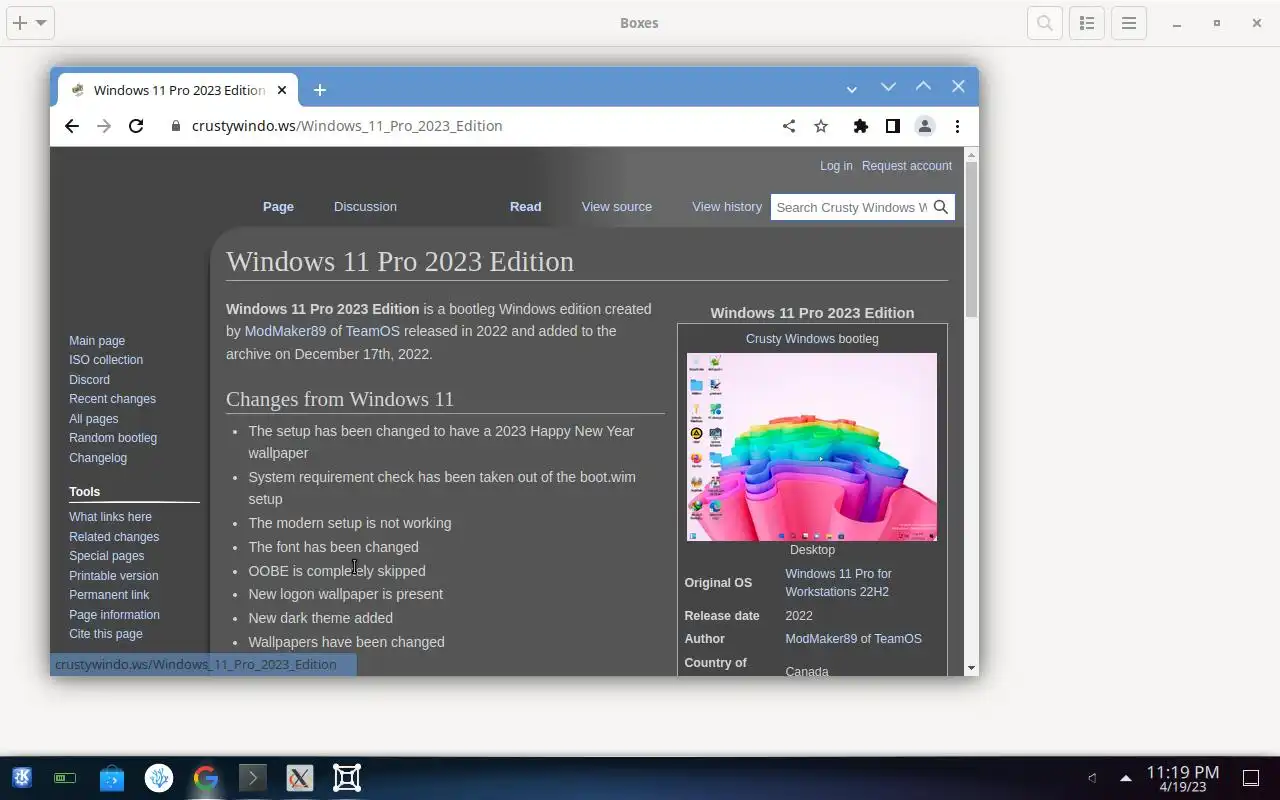Image resolution: width=1280 pixels, height=800 pixels.
Task: Click the battery icon in taskbar
Action: click(65, 778)
